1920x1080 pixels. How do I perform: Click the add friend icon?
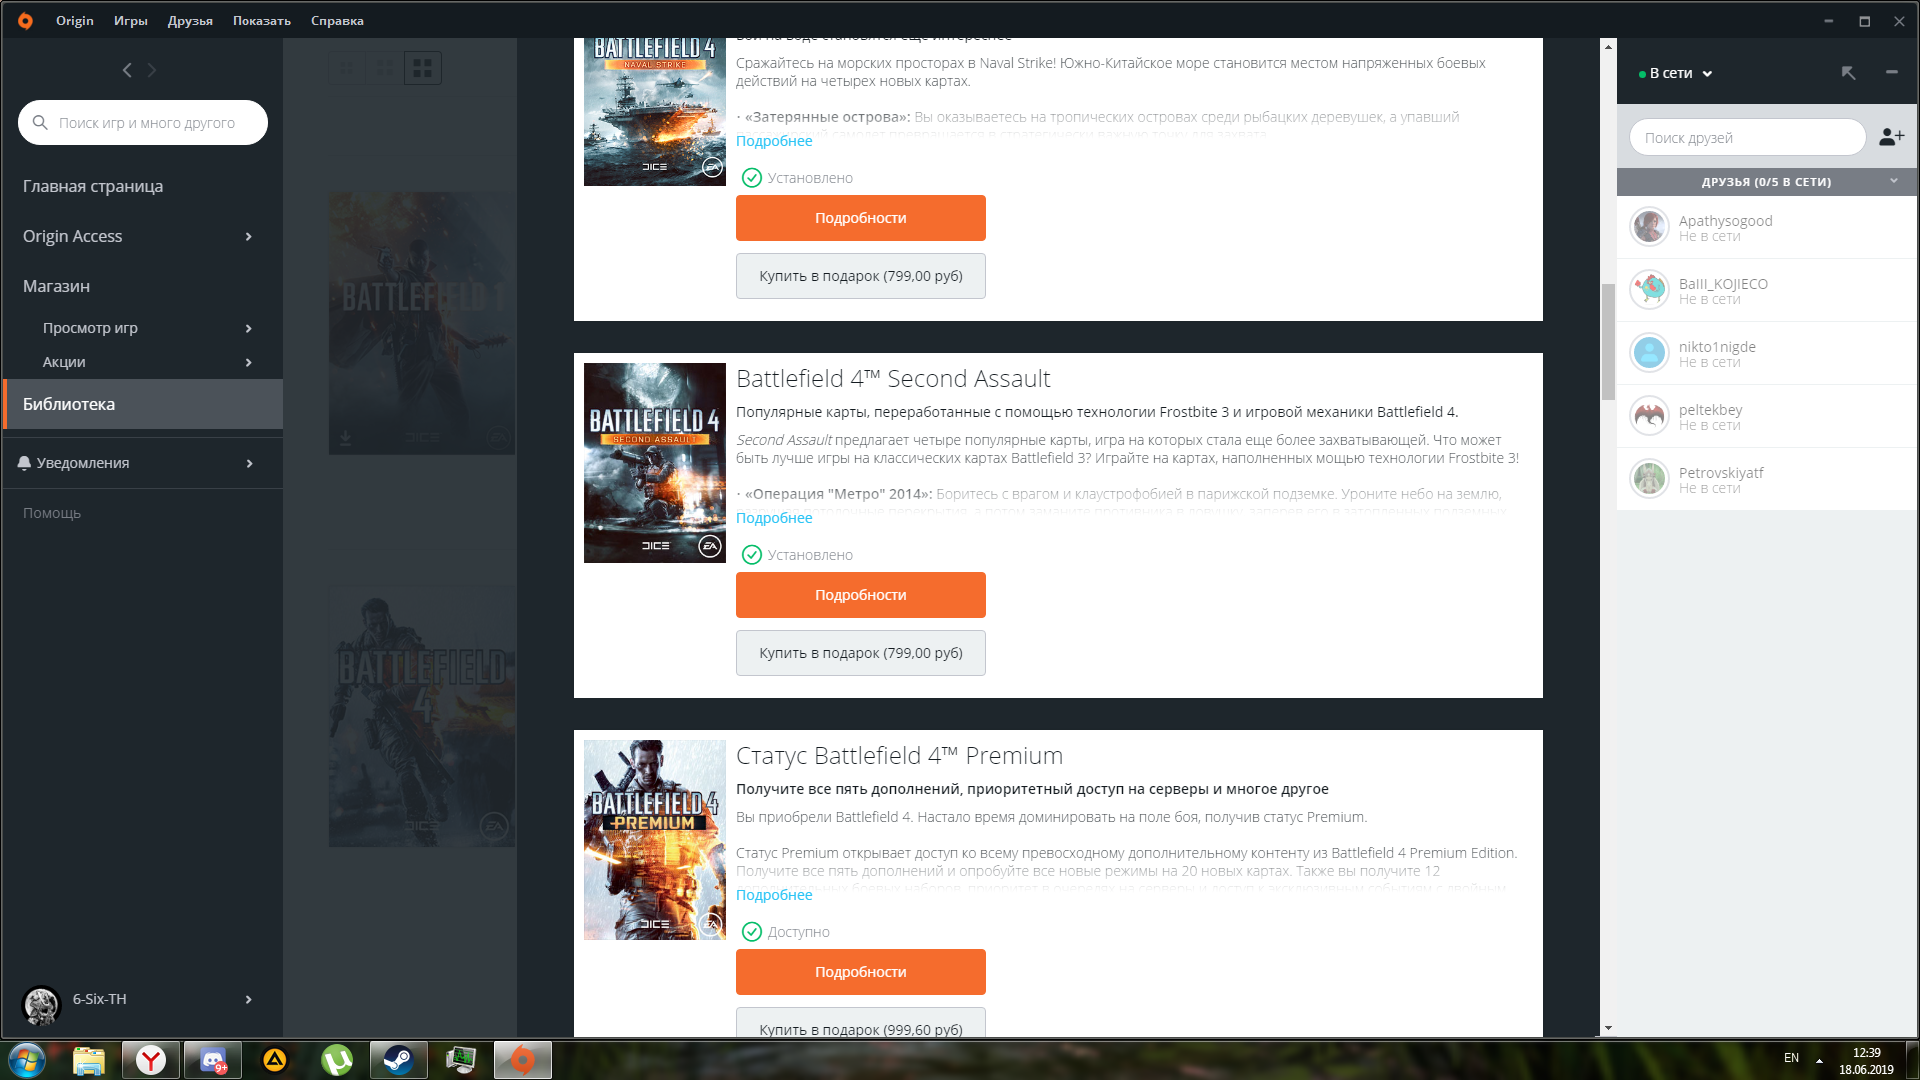coord(1891,137)
